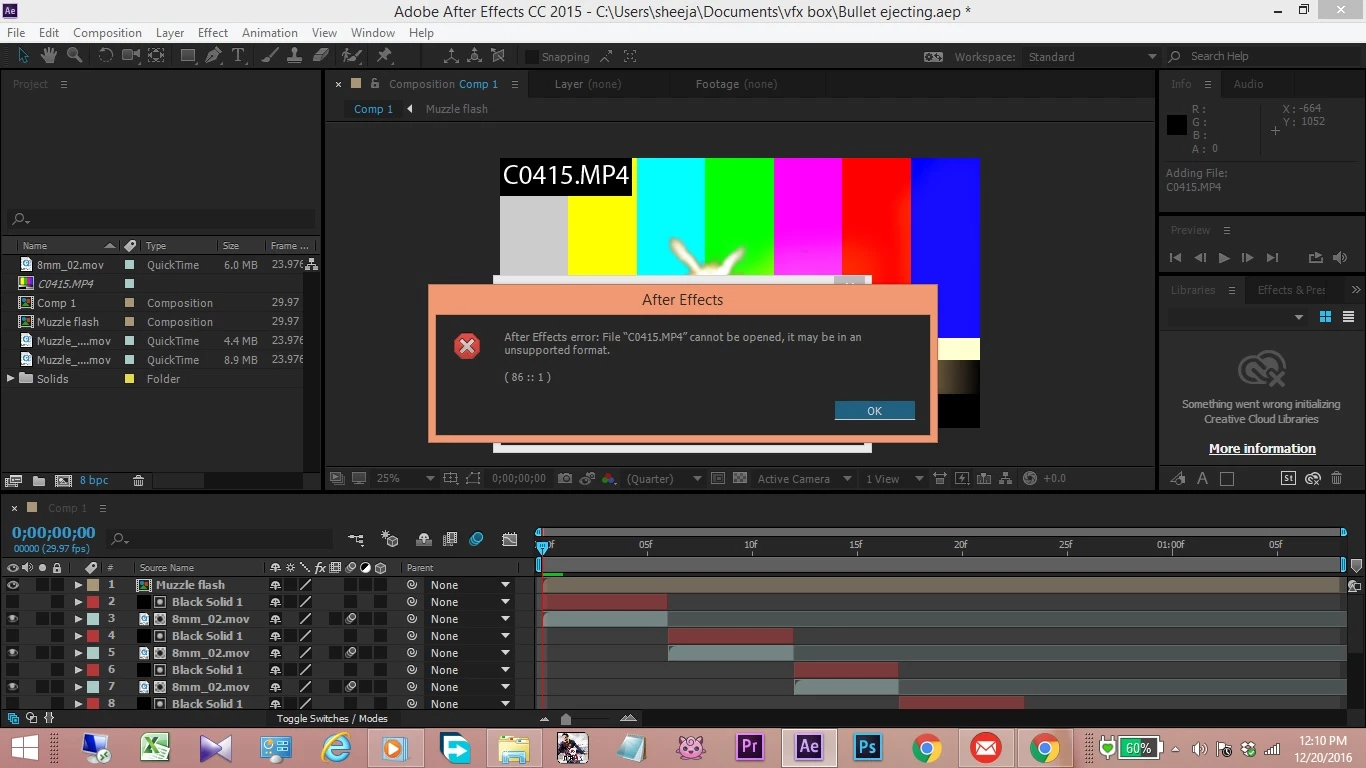
Task: Play the preview with play button
Action: 1224,257
